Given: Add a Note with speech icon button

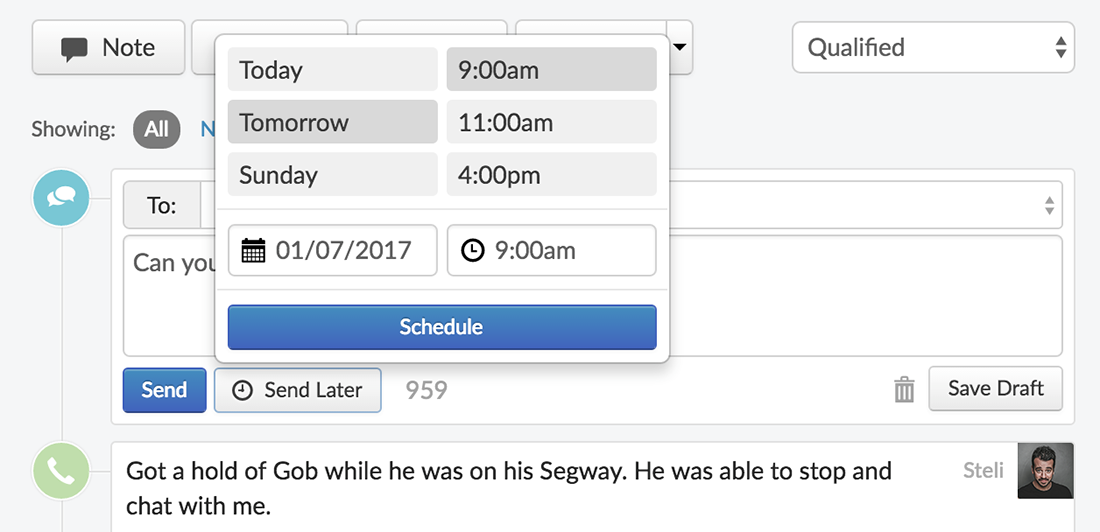Looking at the screenshot, I should click(108, 47).
